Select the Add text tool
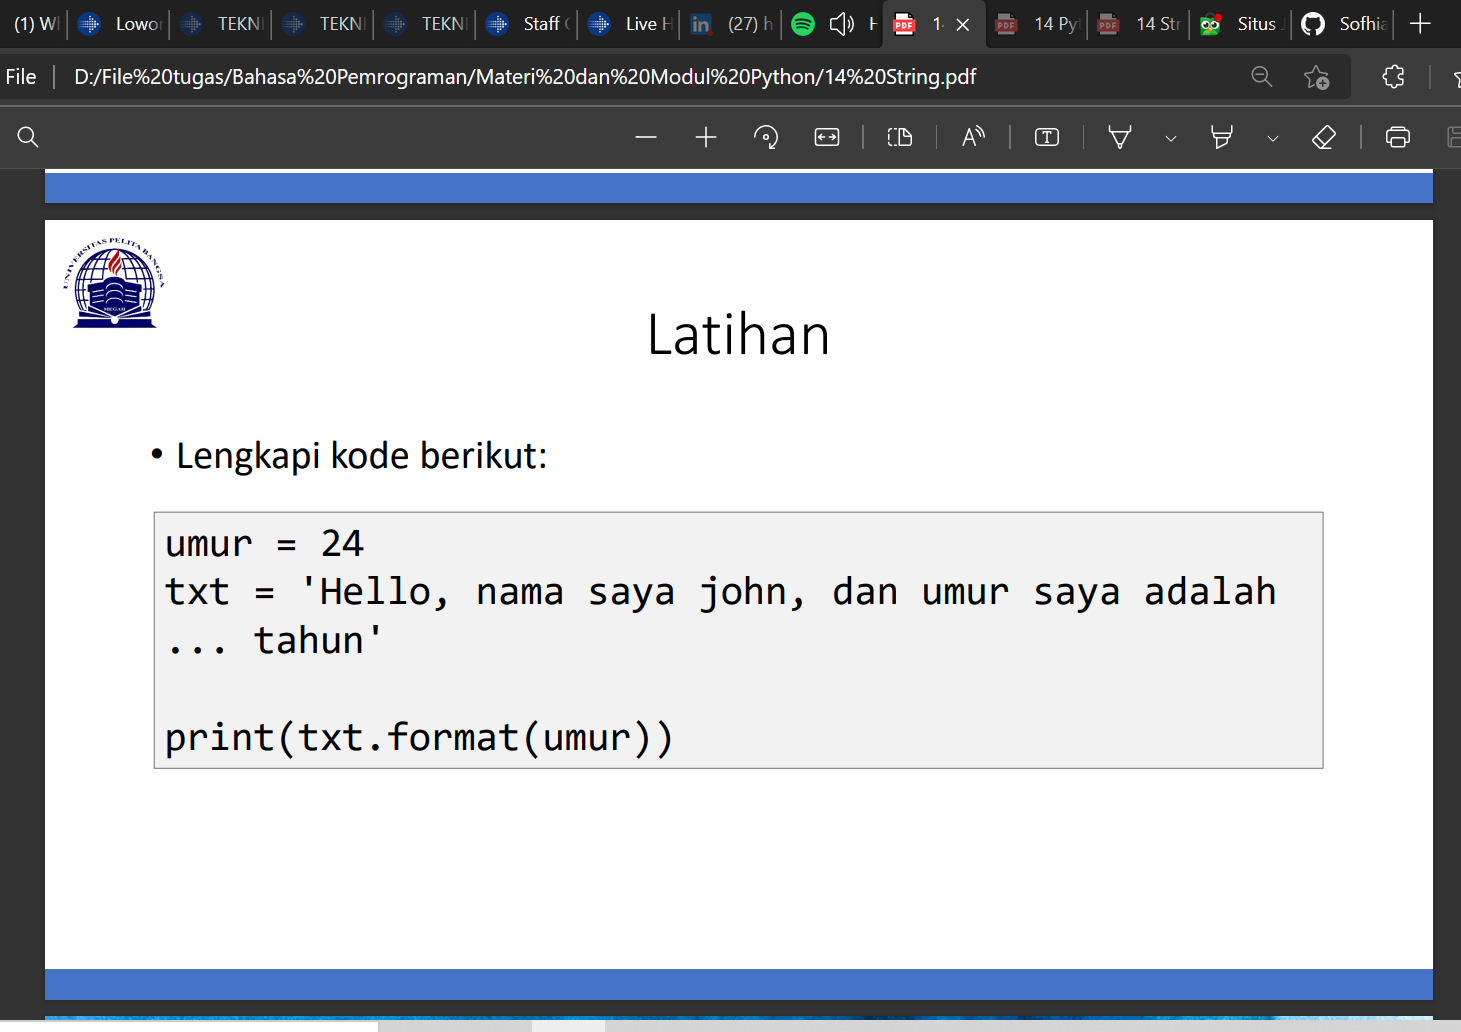This screenshot has height=1032, width=1461. tap(1046, 137)
